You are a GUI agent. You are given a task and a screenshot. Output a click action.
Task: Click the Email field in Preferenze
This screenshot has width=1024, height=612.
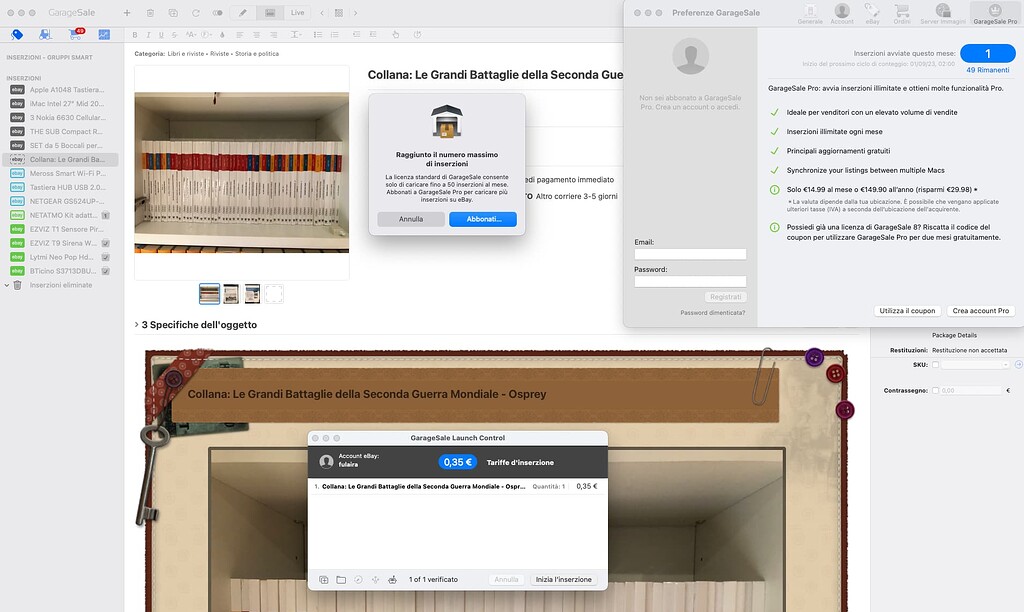point(690,254)
